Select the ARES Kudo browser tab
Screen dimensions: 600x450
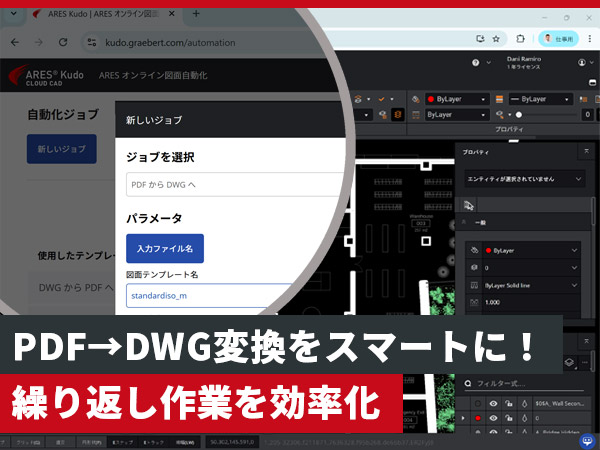click(103, 14)
